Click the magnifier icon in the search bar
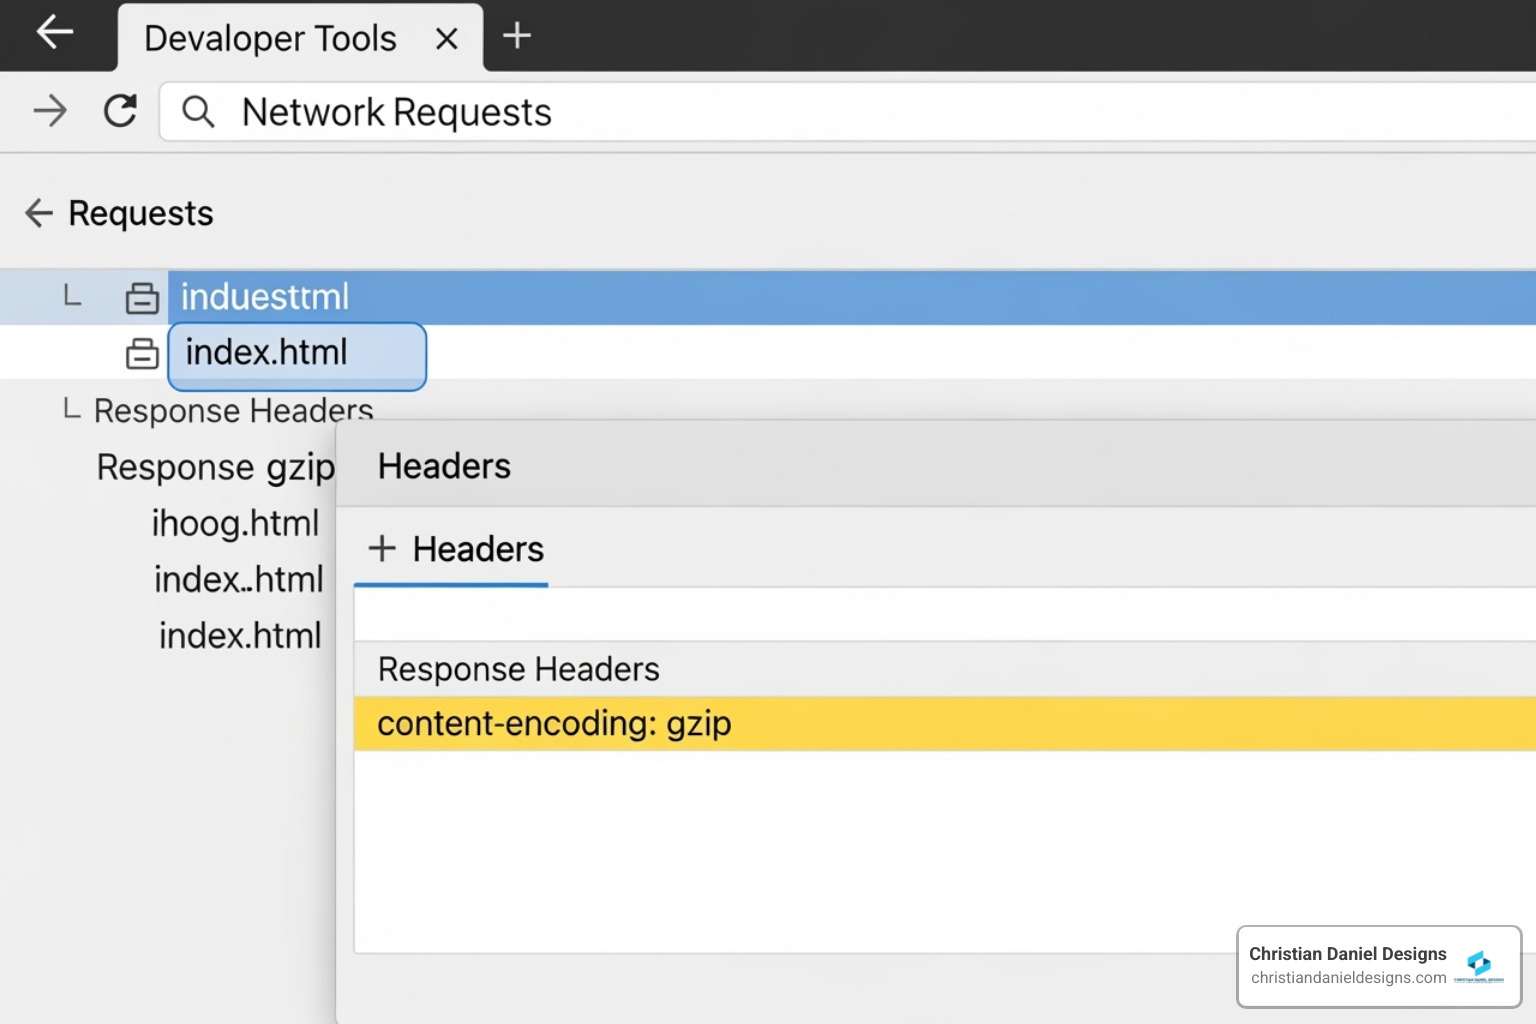The height and width of the screenshot is (1024, 1536). (197, 112)
